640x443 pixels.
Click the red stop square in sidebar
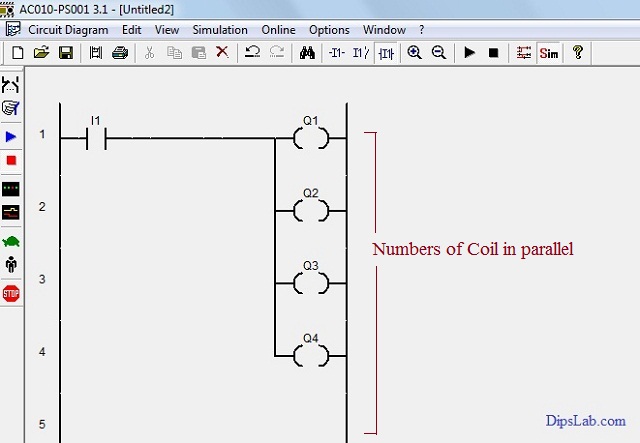[x=11, y=160]
